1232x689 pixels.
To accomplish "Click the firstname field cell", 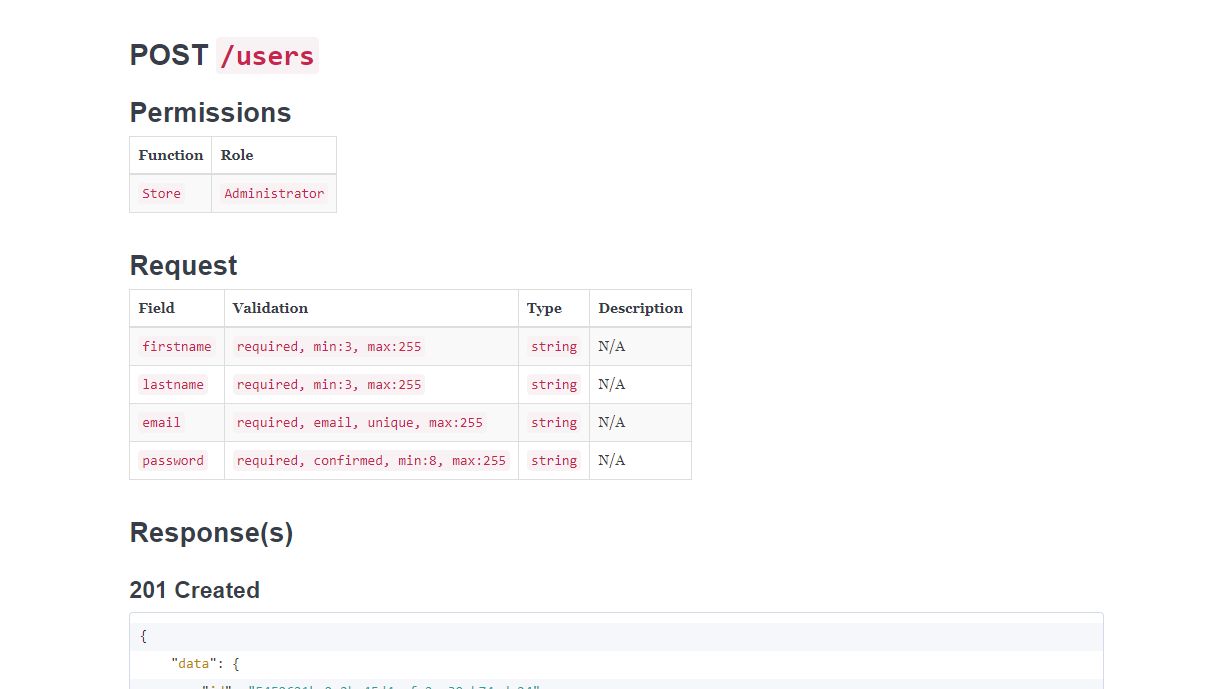I will click(177, 346).
